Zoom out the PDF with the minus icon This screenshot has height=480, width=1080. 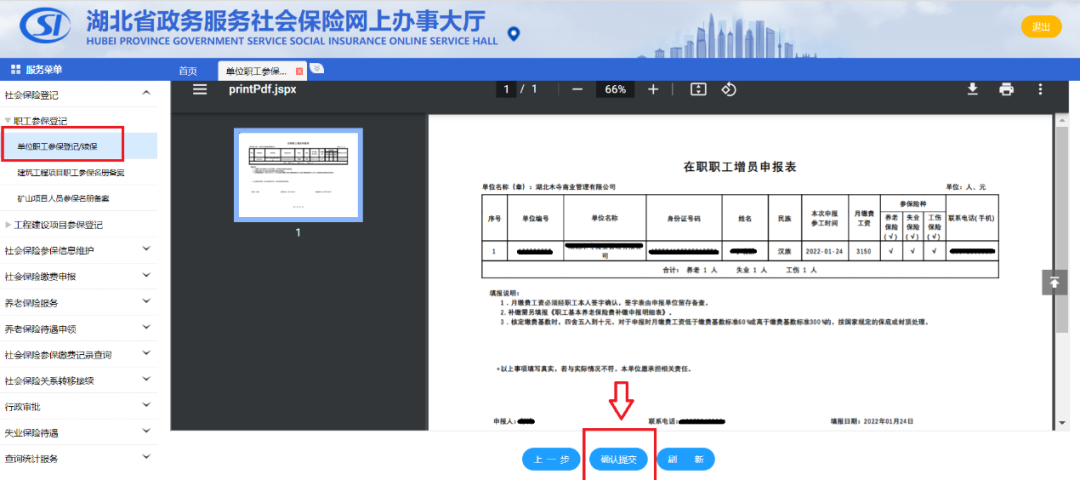[x=577, y=90]
